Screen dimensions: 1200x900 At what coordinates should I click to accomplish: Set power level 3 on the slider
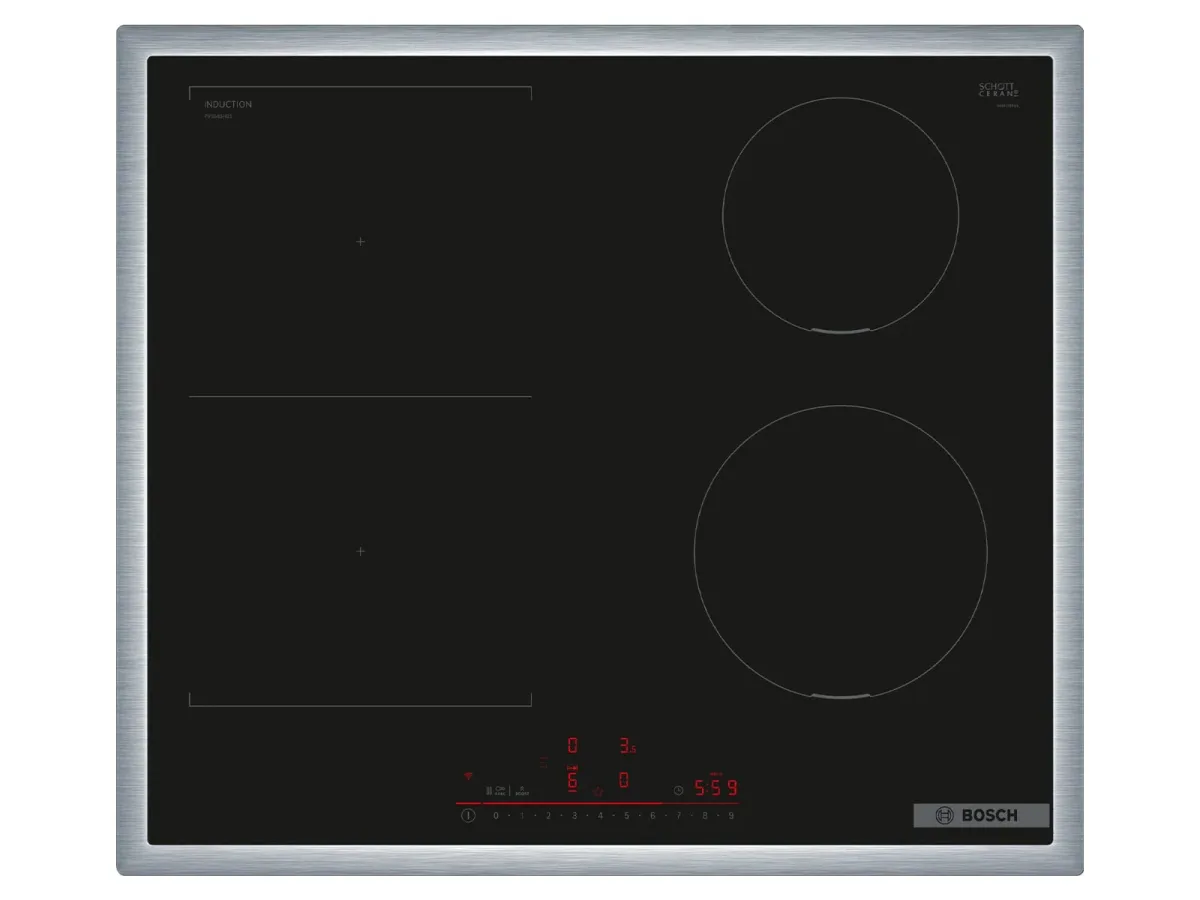(x=574, y=816)
